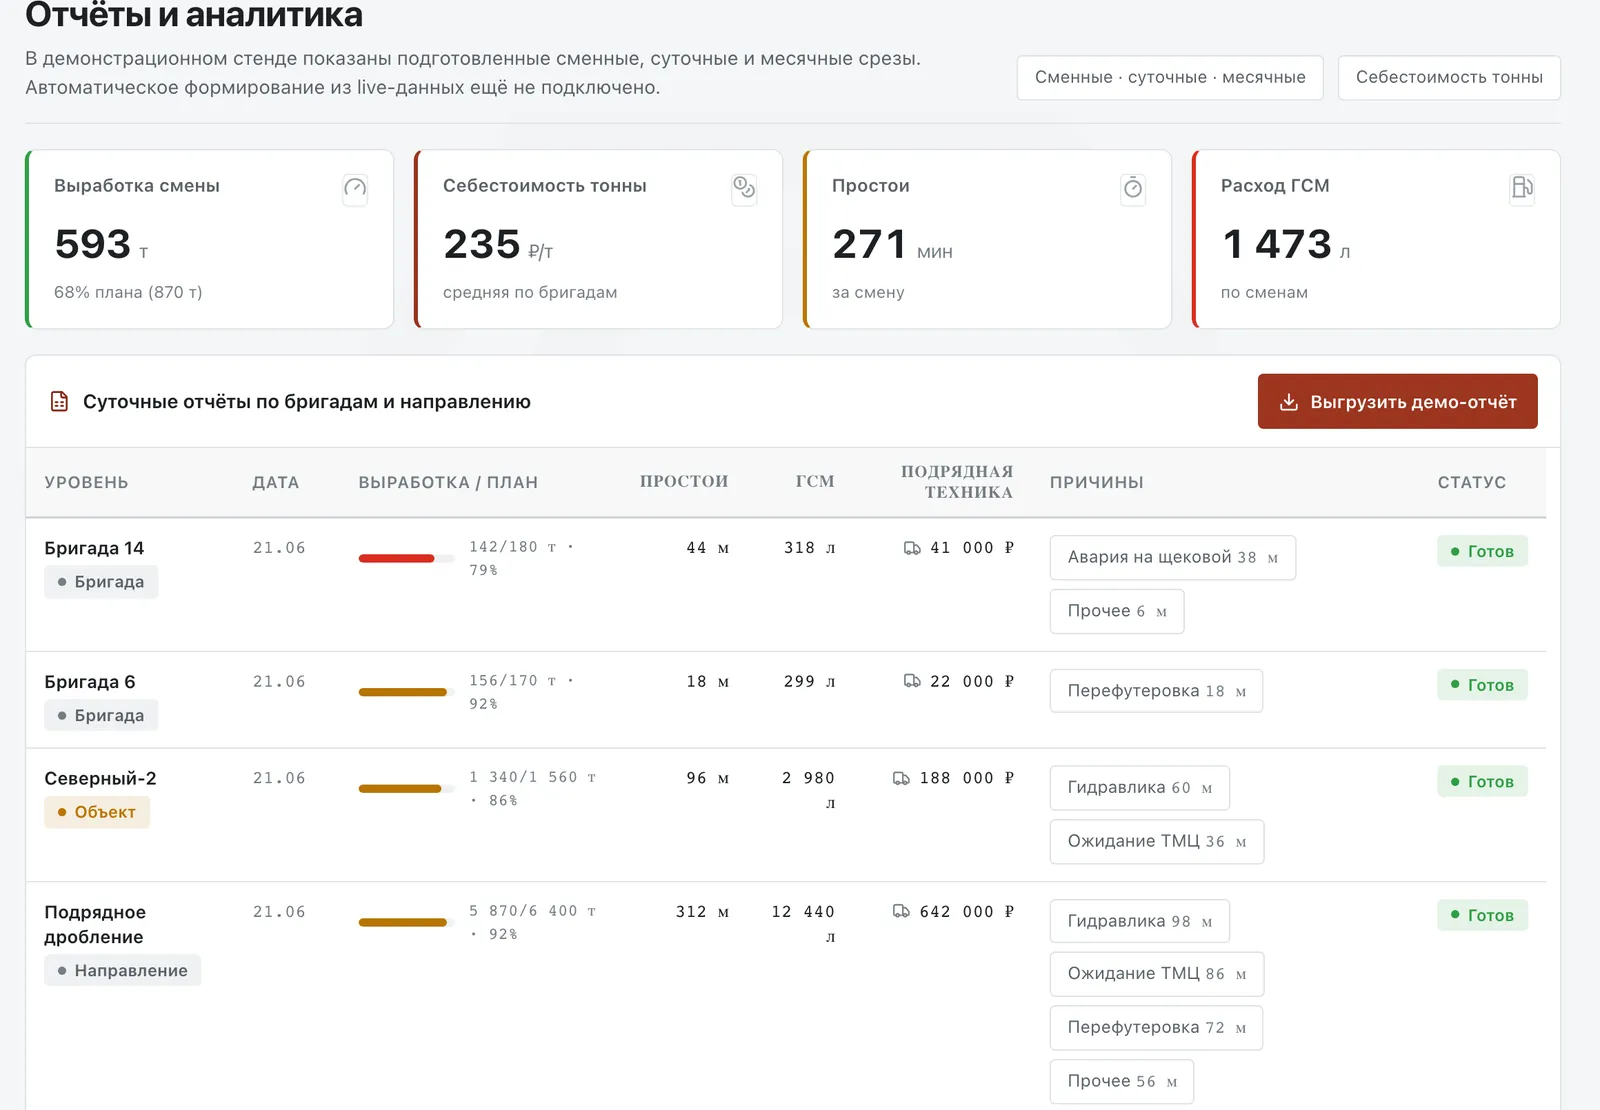Click the Направление level tag
Viewport: 1600px width, 1110px height.
coord(122,970)
